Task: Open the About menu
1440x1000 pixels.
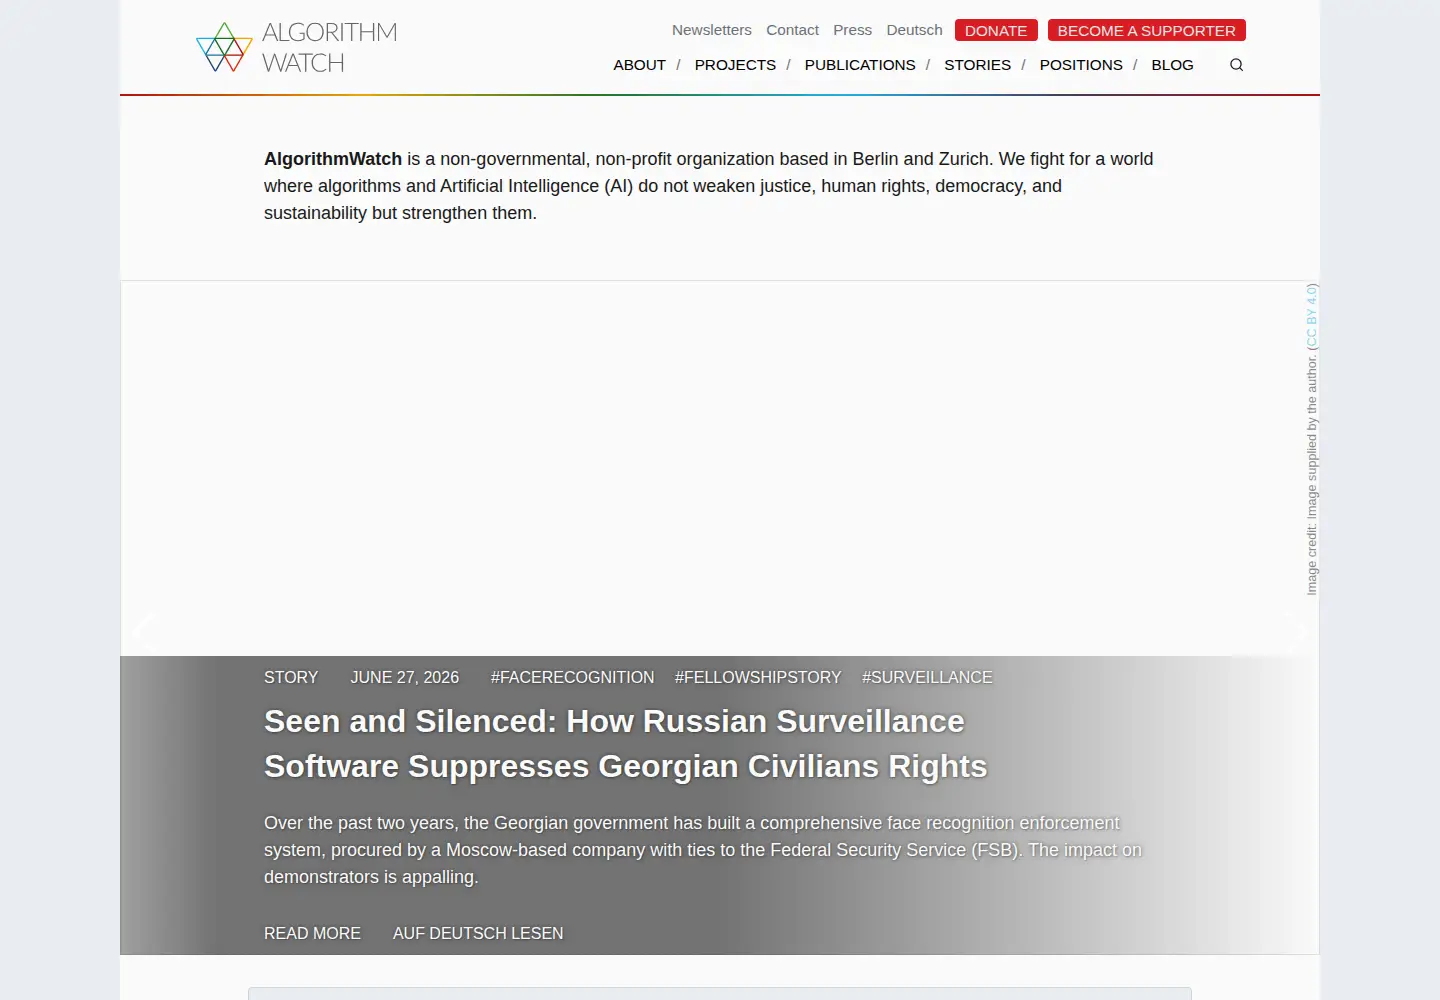Action: (639, 65)
